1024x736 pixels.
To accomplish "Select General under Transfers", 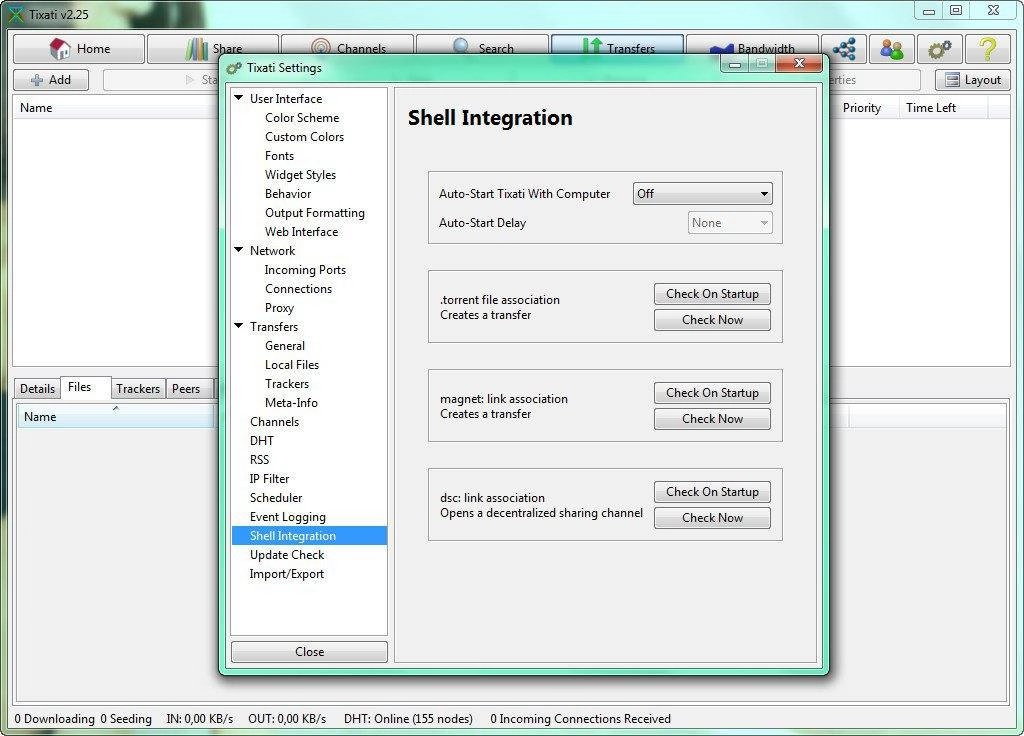I will [285, 345].
